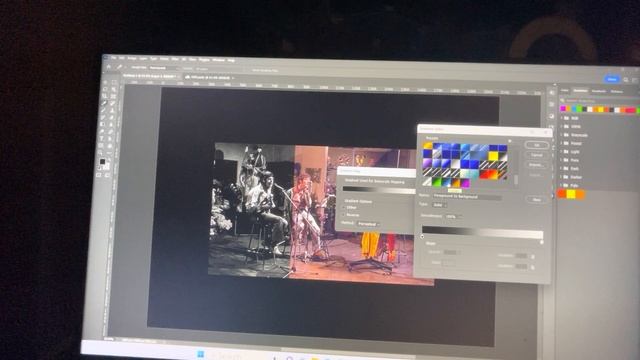Image resolution: width=640 pixels, height=360 pixels.
Task: Select the Lasso tool
Action: (105, 89)
